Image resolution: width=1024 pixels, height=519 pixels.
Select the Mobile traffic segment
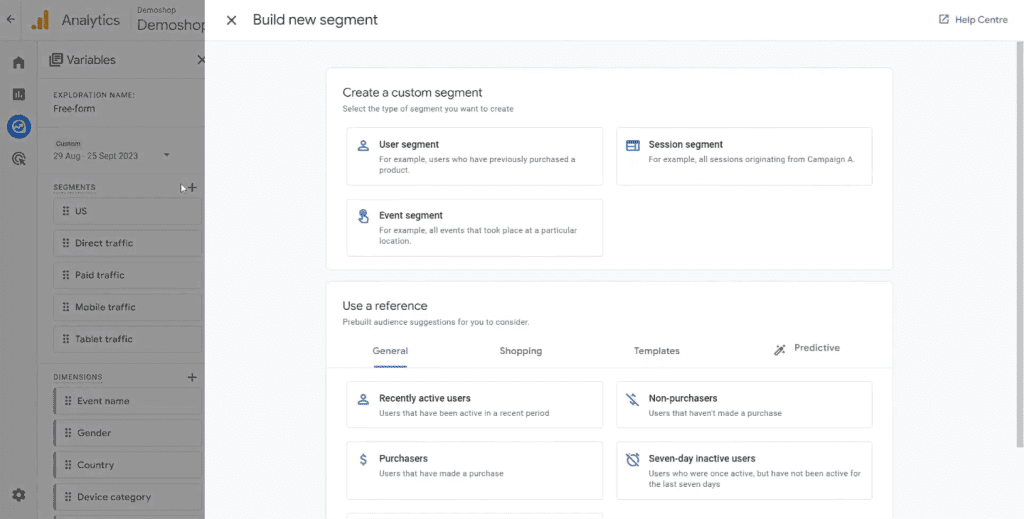[128, 307]
